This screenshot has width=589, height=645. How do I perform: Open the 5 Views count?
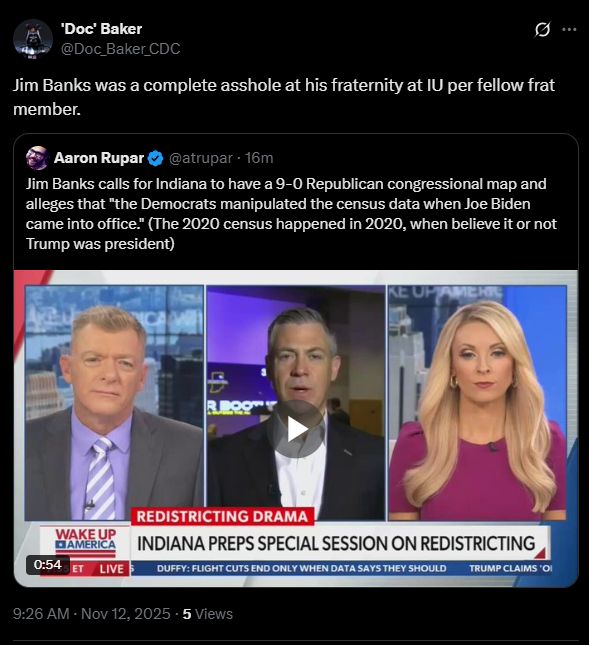pyautogui.click(x=208, y=614)
